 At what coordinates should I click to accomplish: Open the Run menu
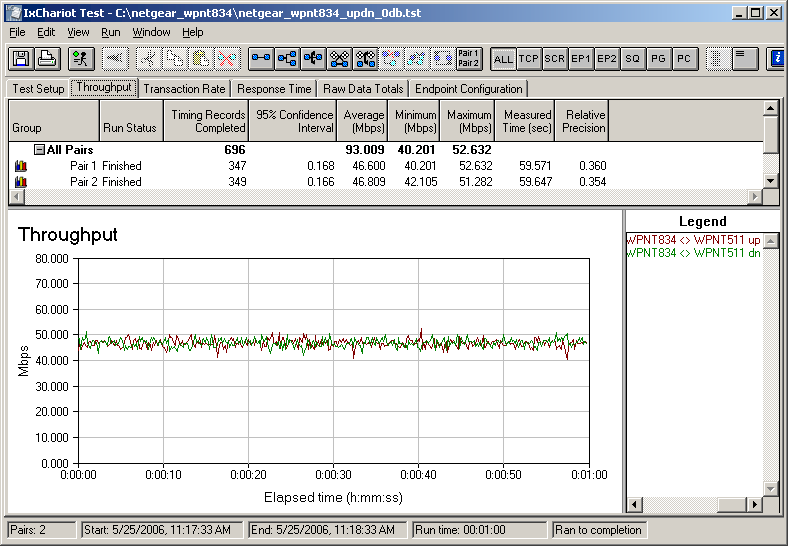click(111, 33)
